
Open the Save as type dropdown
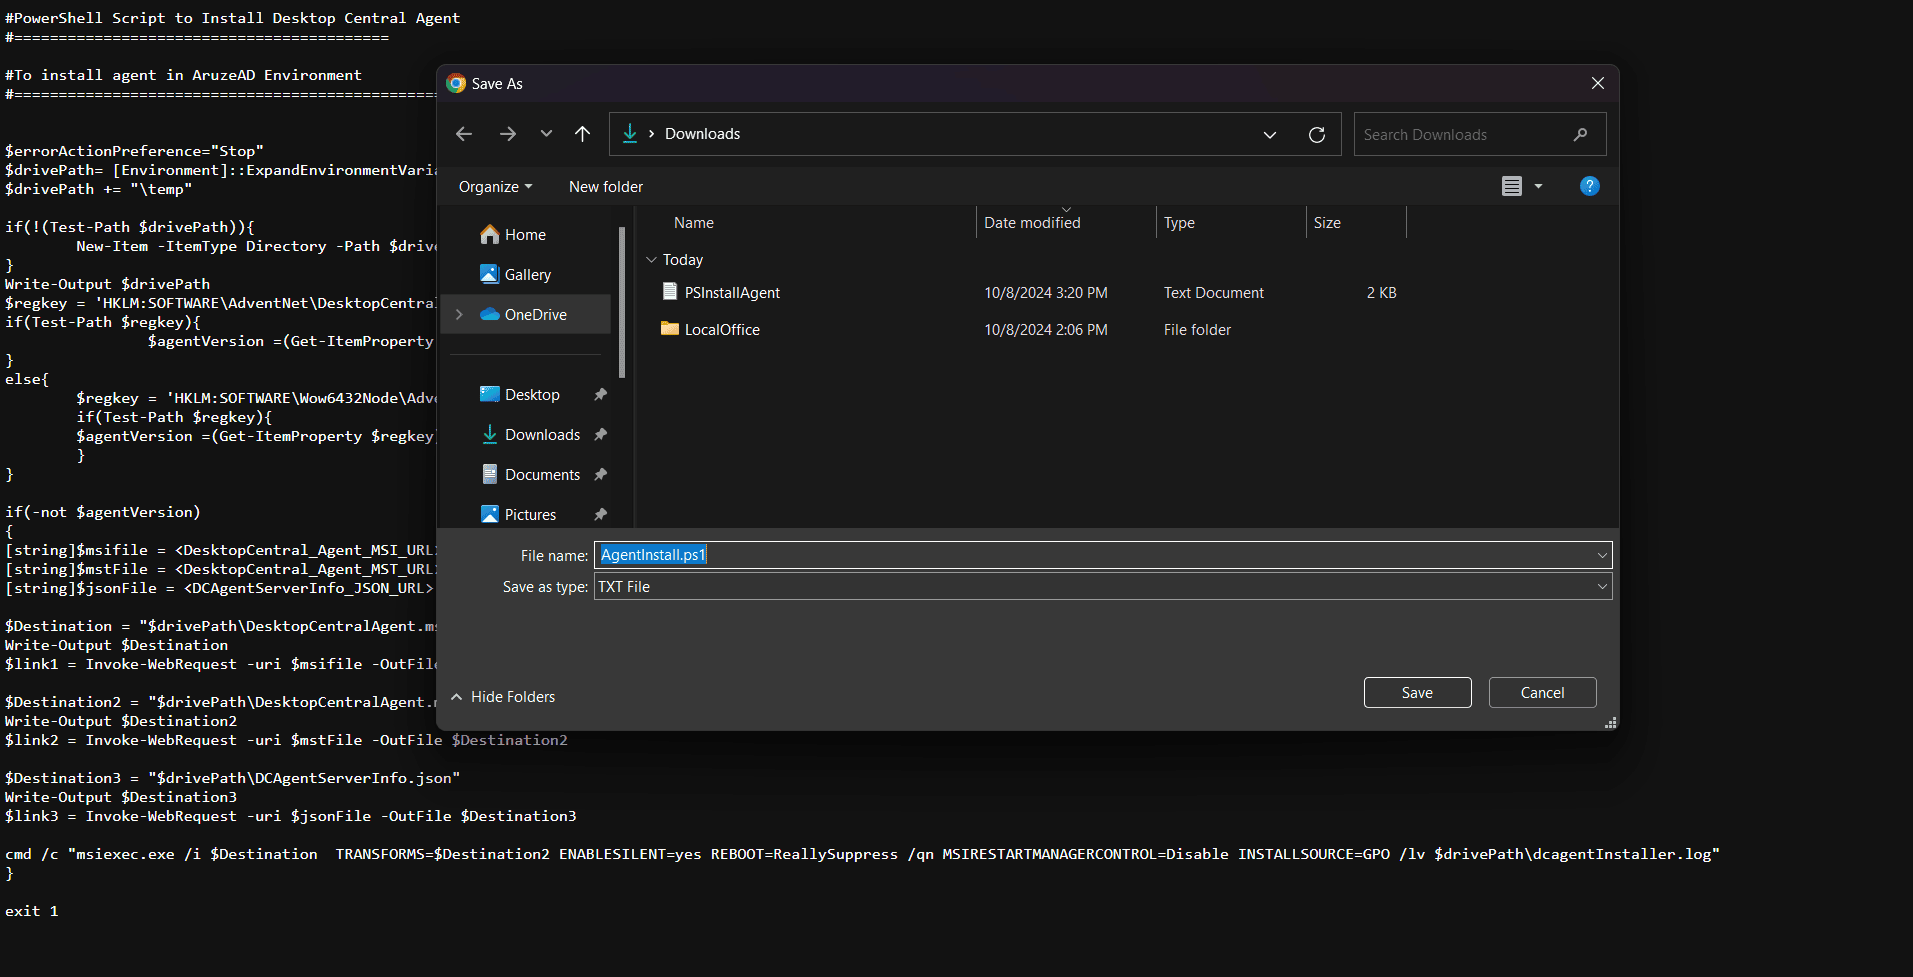1602,587
